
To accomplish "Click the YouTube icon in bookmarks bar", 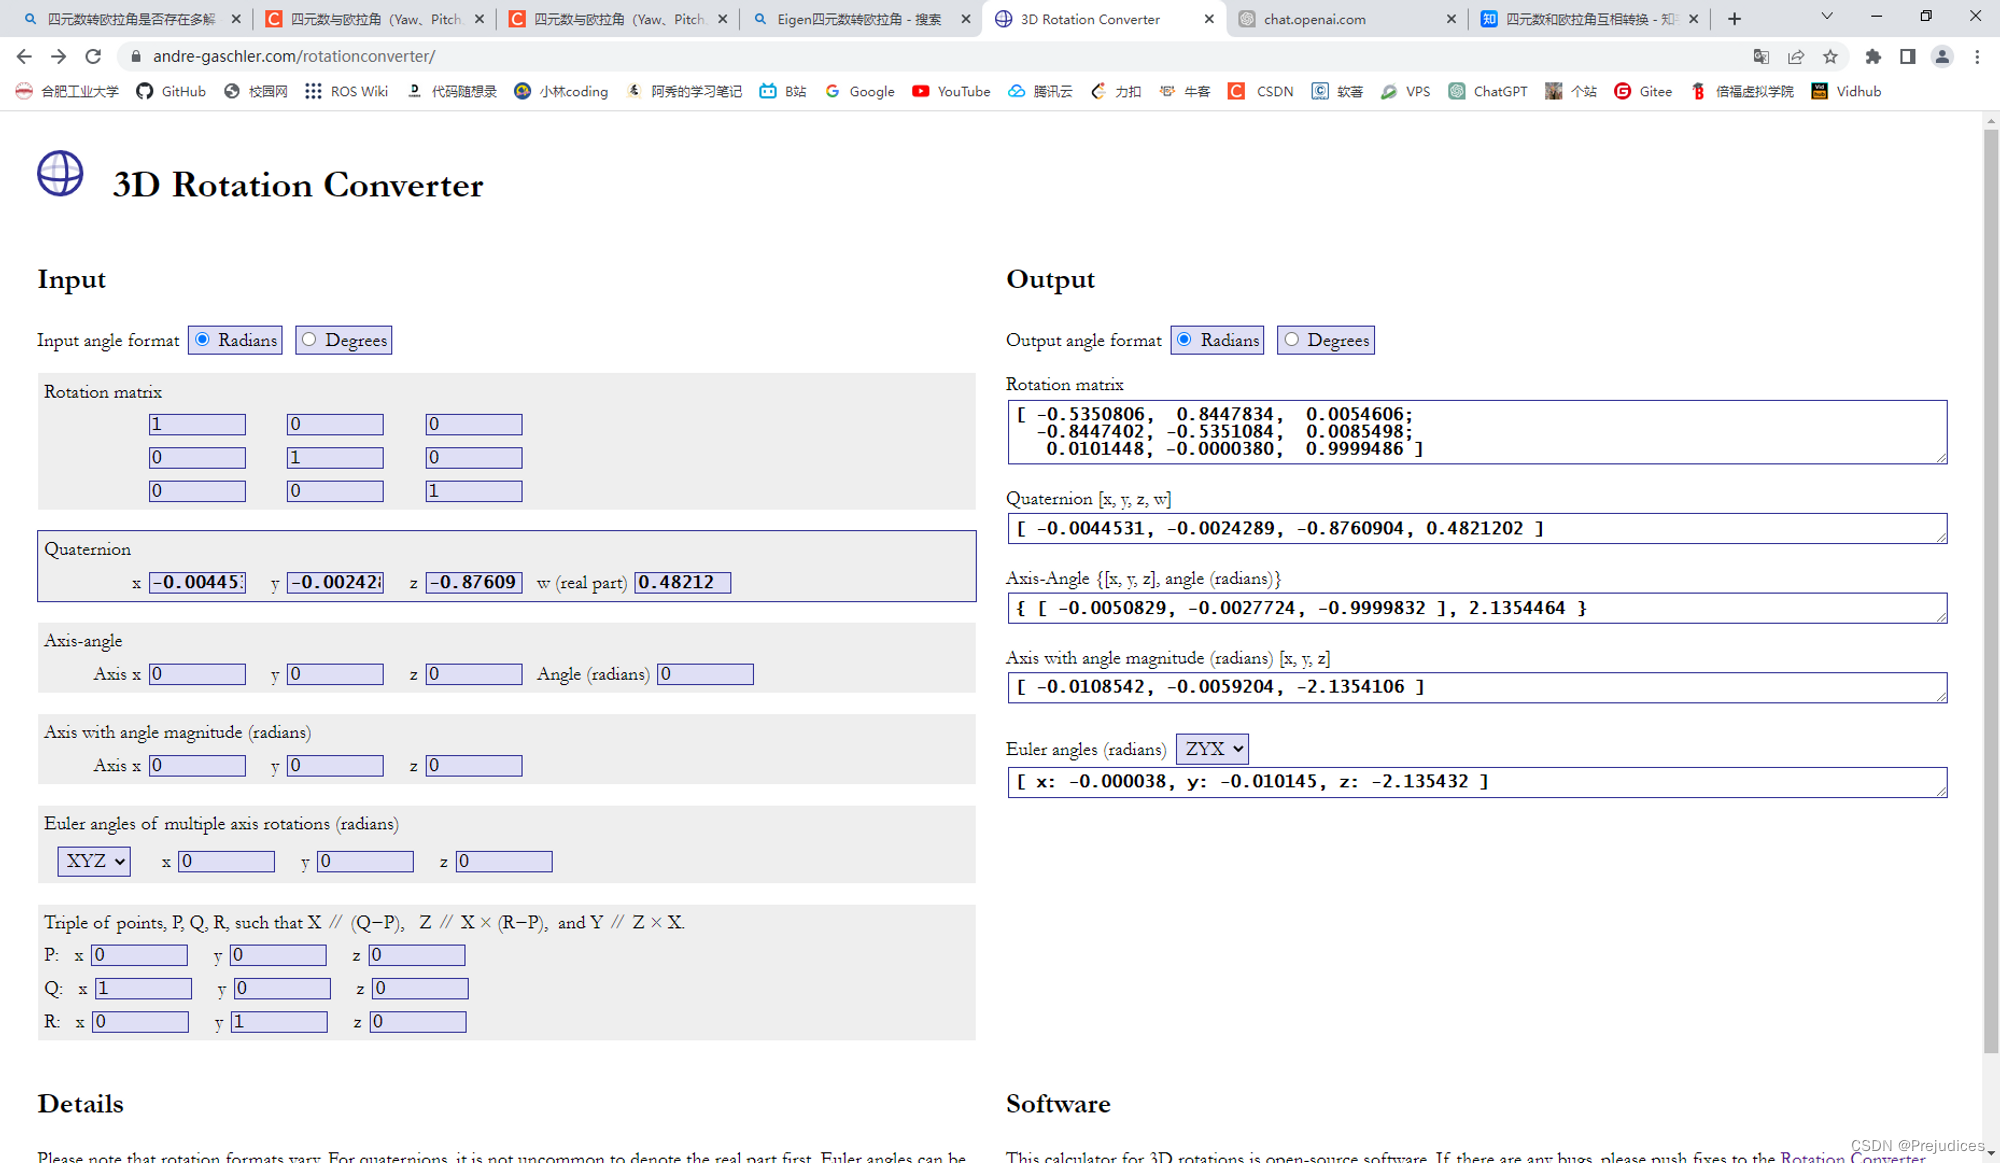I will coord(920,91).
